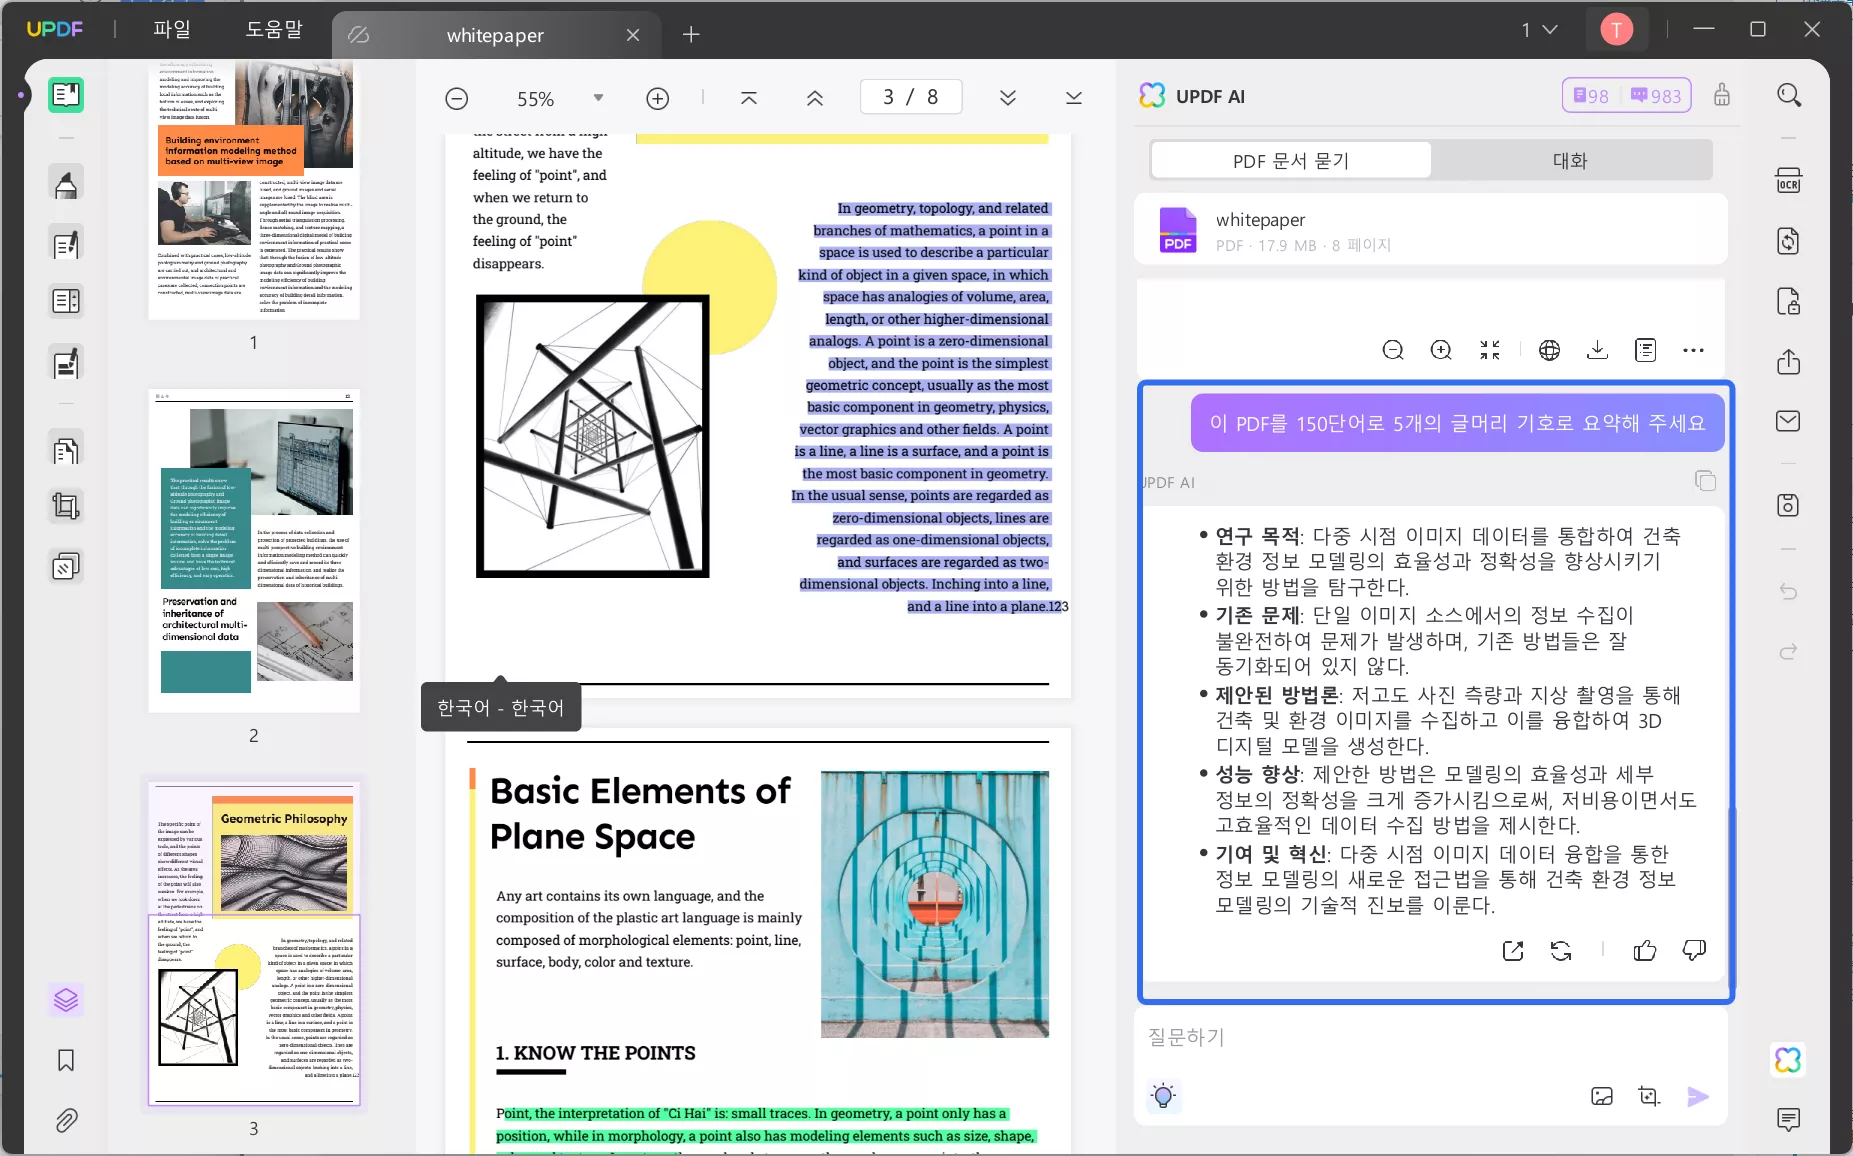View AI credits 98 and 983 badge
Viewport: 1853px width, 1156px height.
(x=1627, y=96)
